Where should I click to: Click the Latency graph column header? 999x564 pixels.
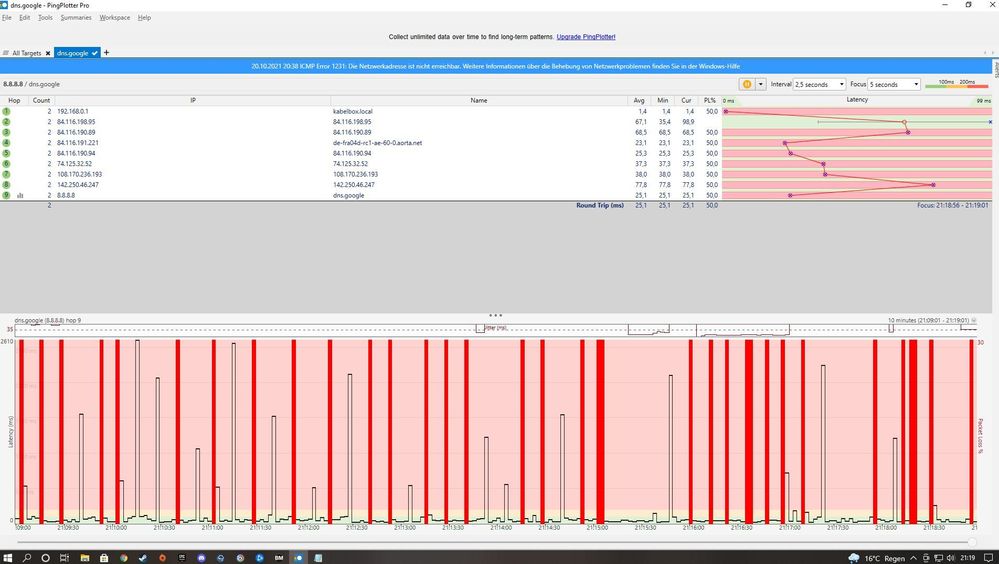point(857,100)
